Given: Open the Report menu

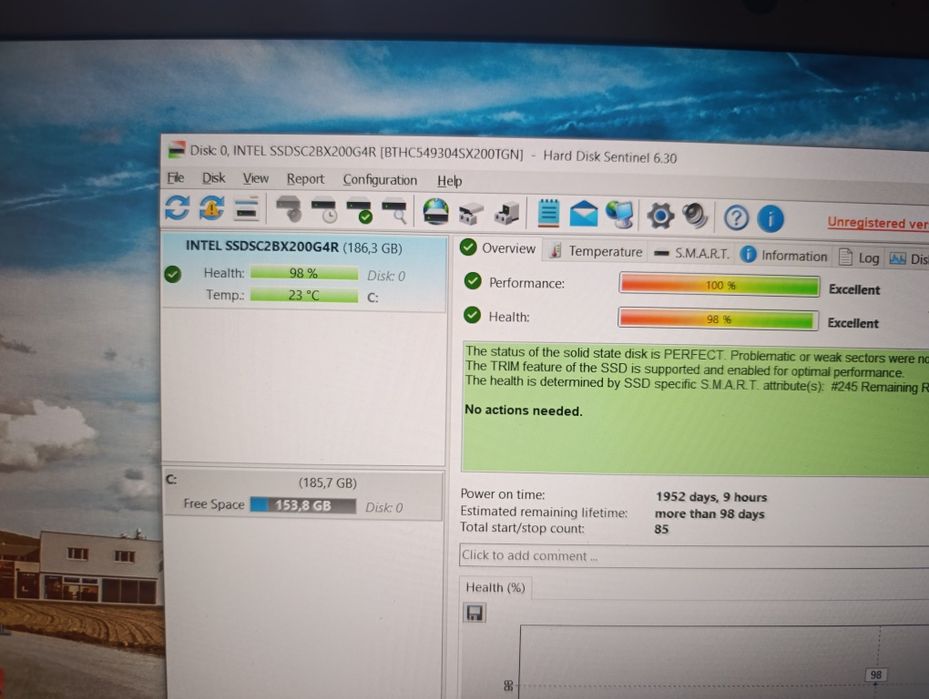Looking at the screenshot, I should [x=305, y=179].
